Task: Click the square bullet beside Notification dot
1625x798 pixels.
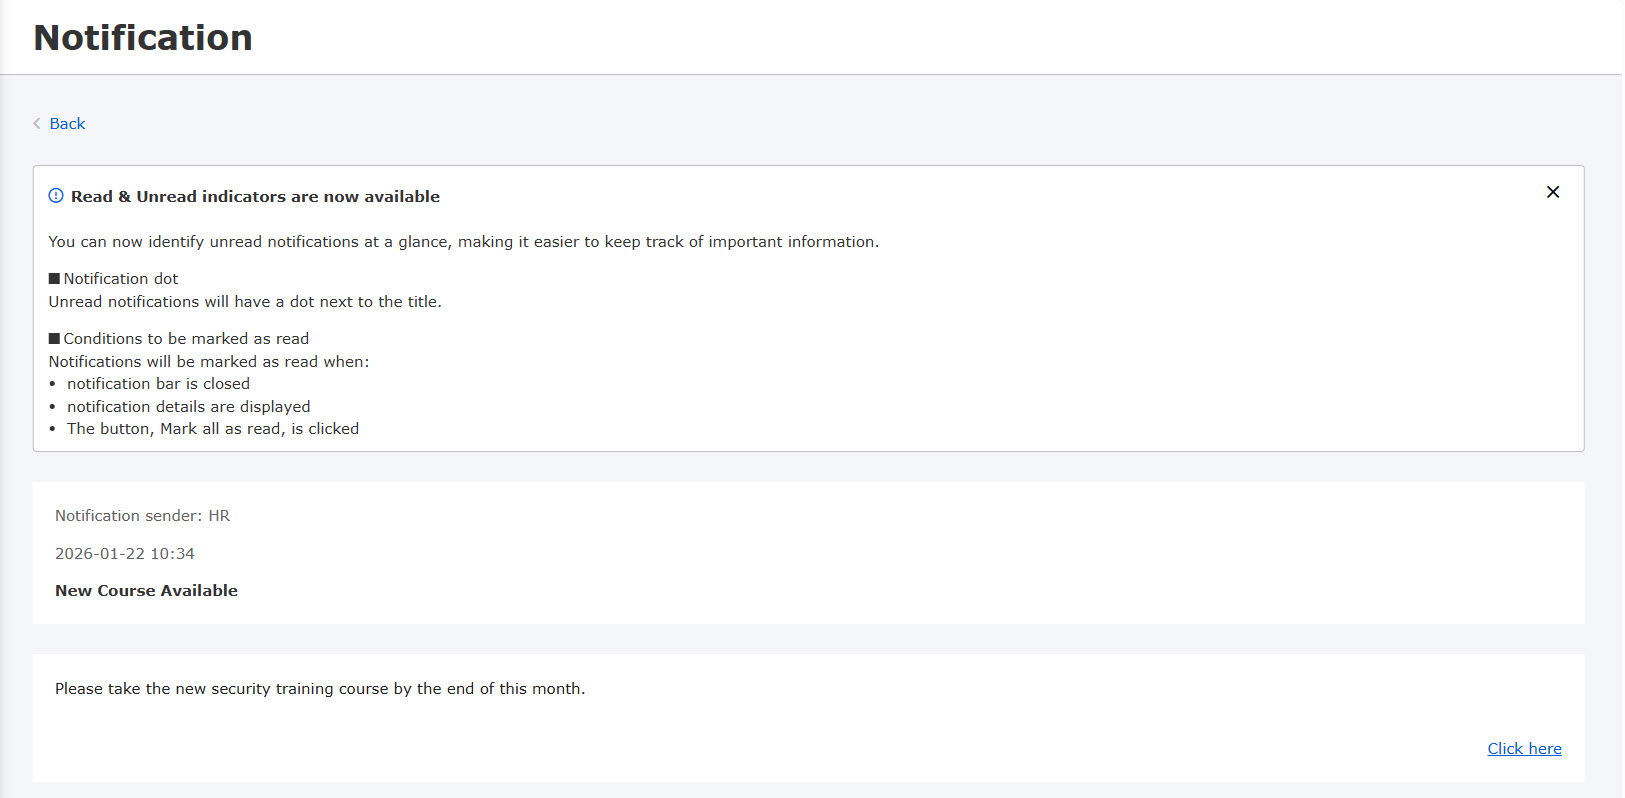Action: point(54,279)
